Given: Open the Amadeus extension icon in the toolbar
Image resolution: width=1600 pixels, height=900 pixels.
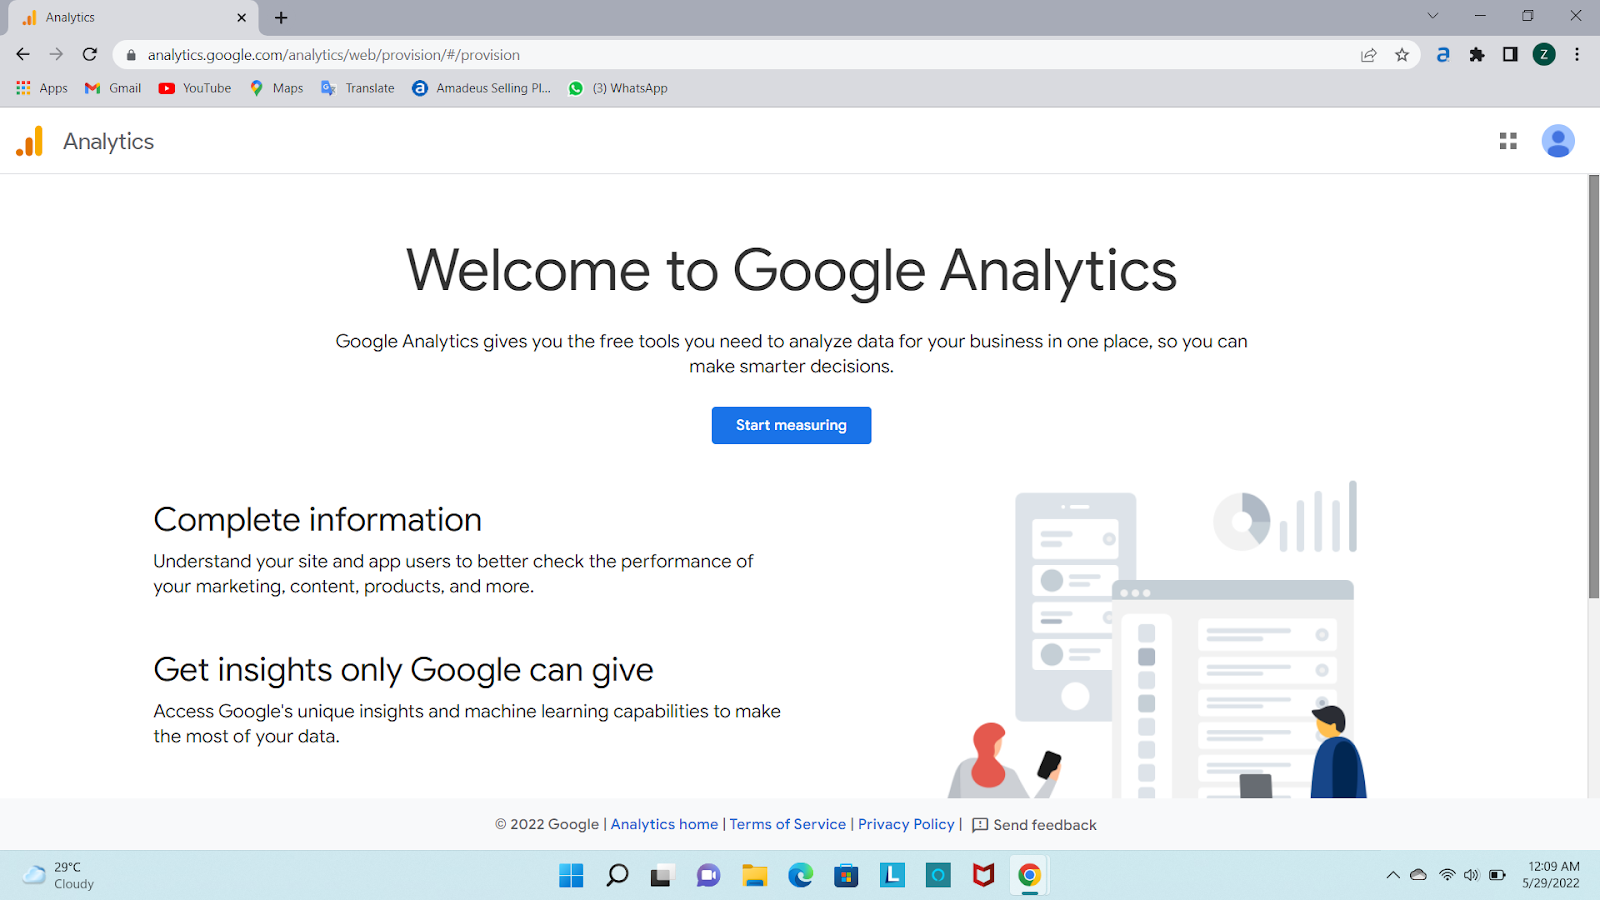Looking at the screenshot, I should click(1443, 55).
